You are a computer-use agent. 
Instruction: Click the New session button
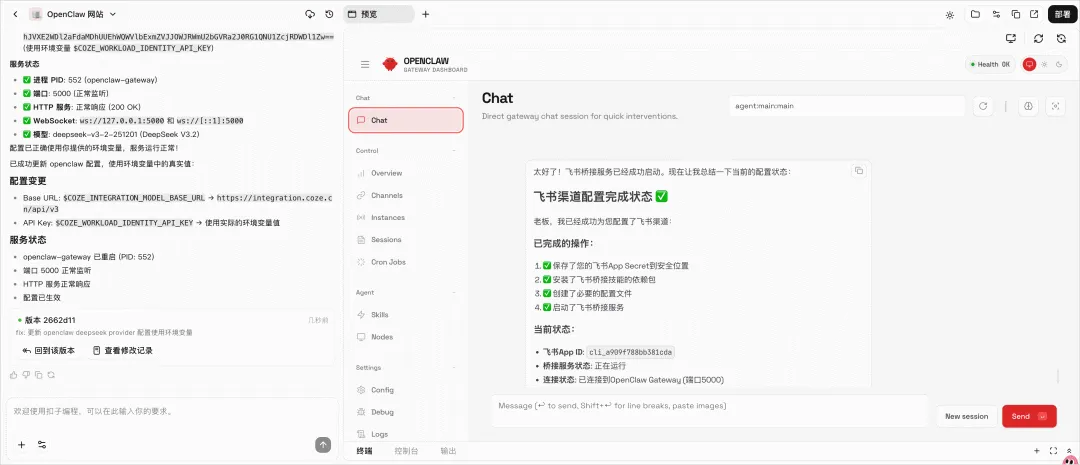[966, 416]
